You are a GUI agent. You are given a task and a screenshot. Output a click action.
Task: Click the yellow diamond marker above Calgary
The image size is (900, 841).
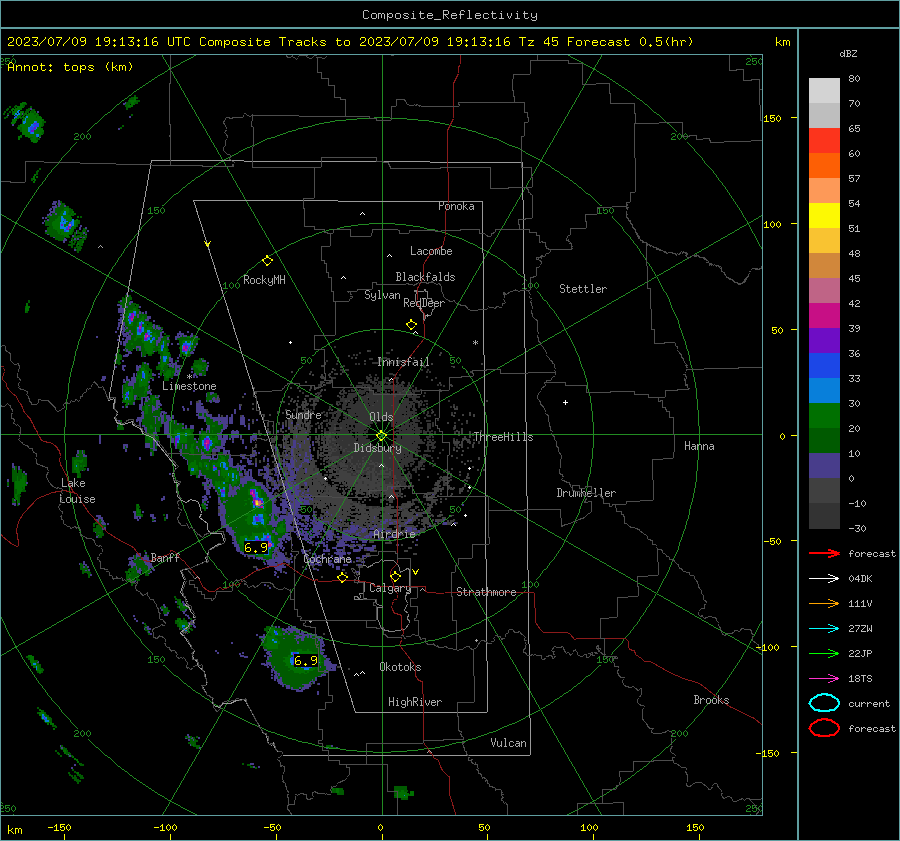[395, 576]
